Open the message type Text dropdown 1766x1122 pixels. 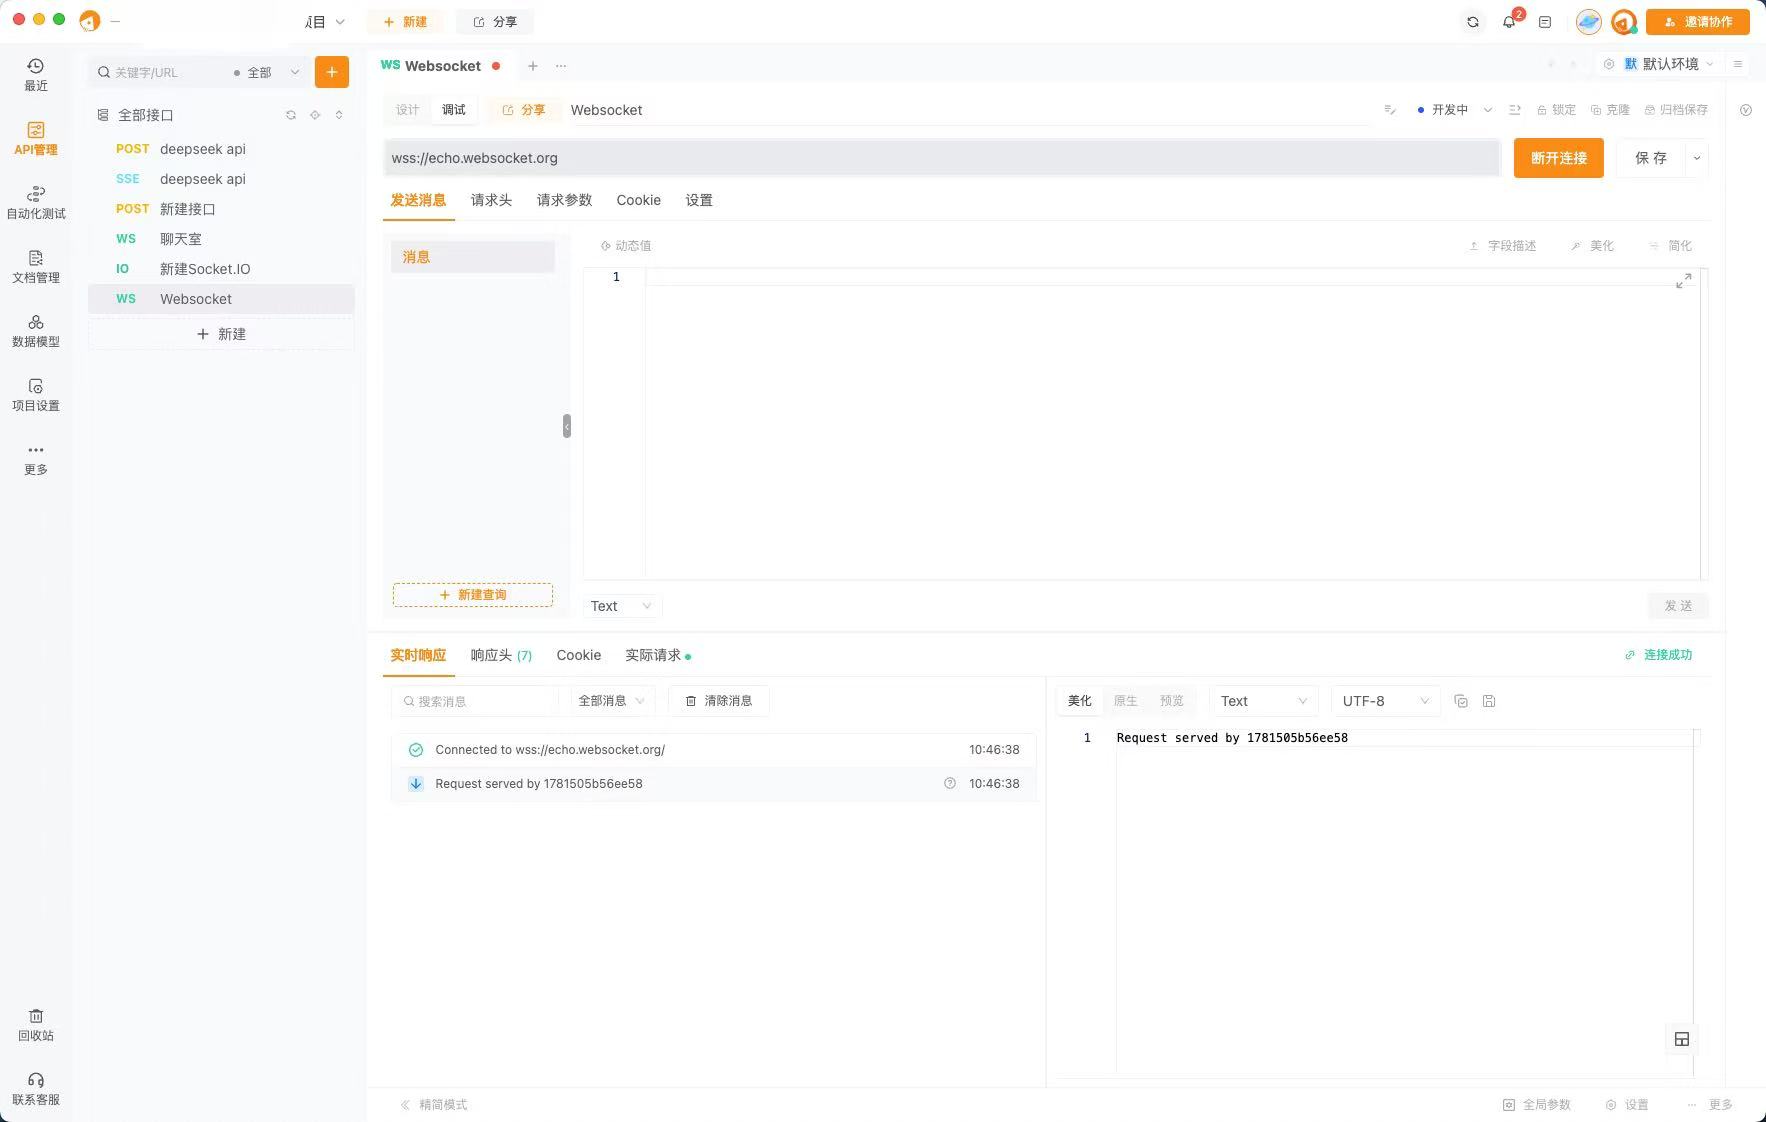620,605
